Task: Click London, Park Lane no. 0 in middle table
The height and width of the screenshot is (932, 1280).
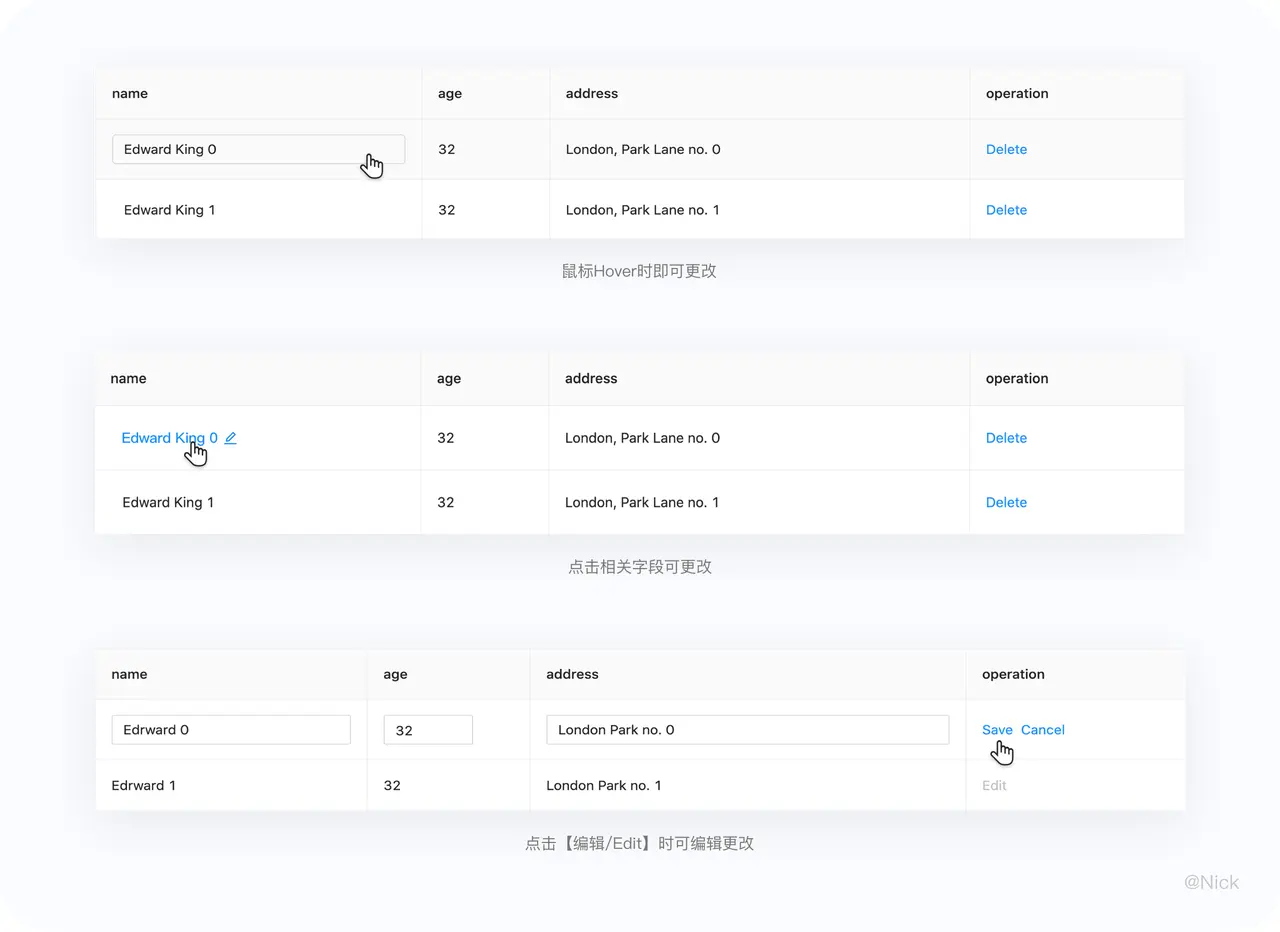Action: pos(642,438)
